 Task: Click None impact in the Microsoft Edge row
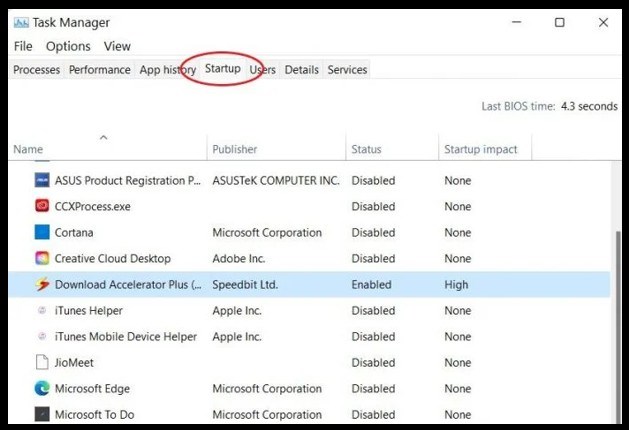pos(458,389)
